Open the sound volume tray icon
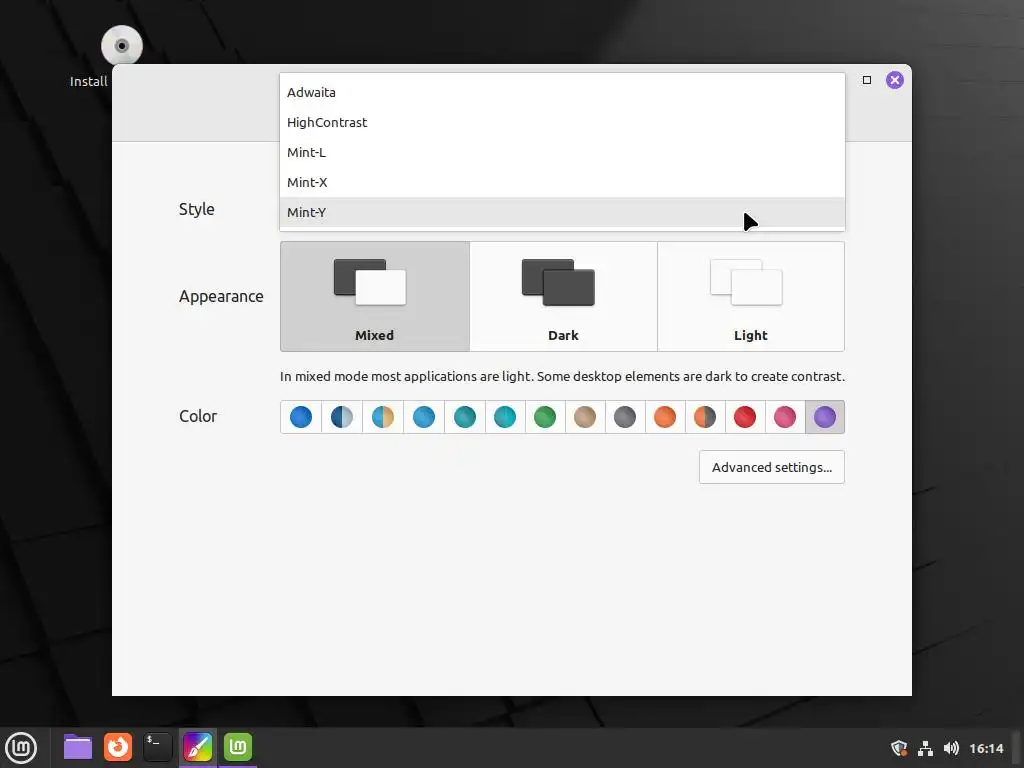 pyautogui.click(x=952, y=748)
